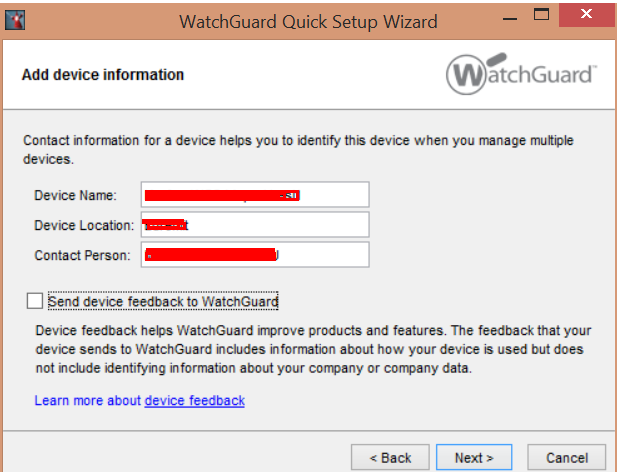617x472 pixels.
Task: Click the Add device information heading
Action: coord(103,74)
